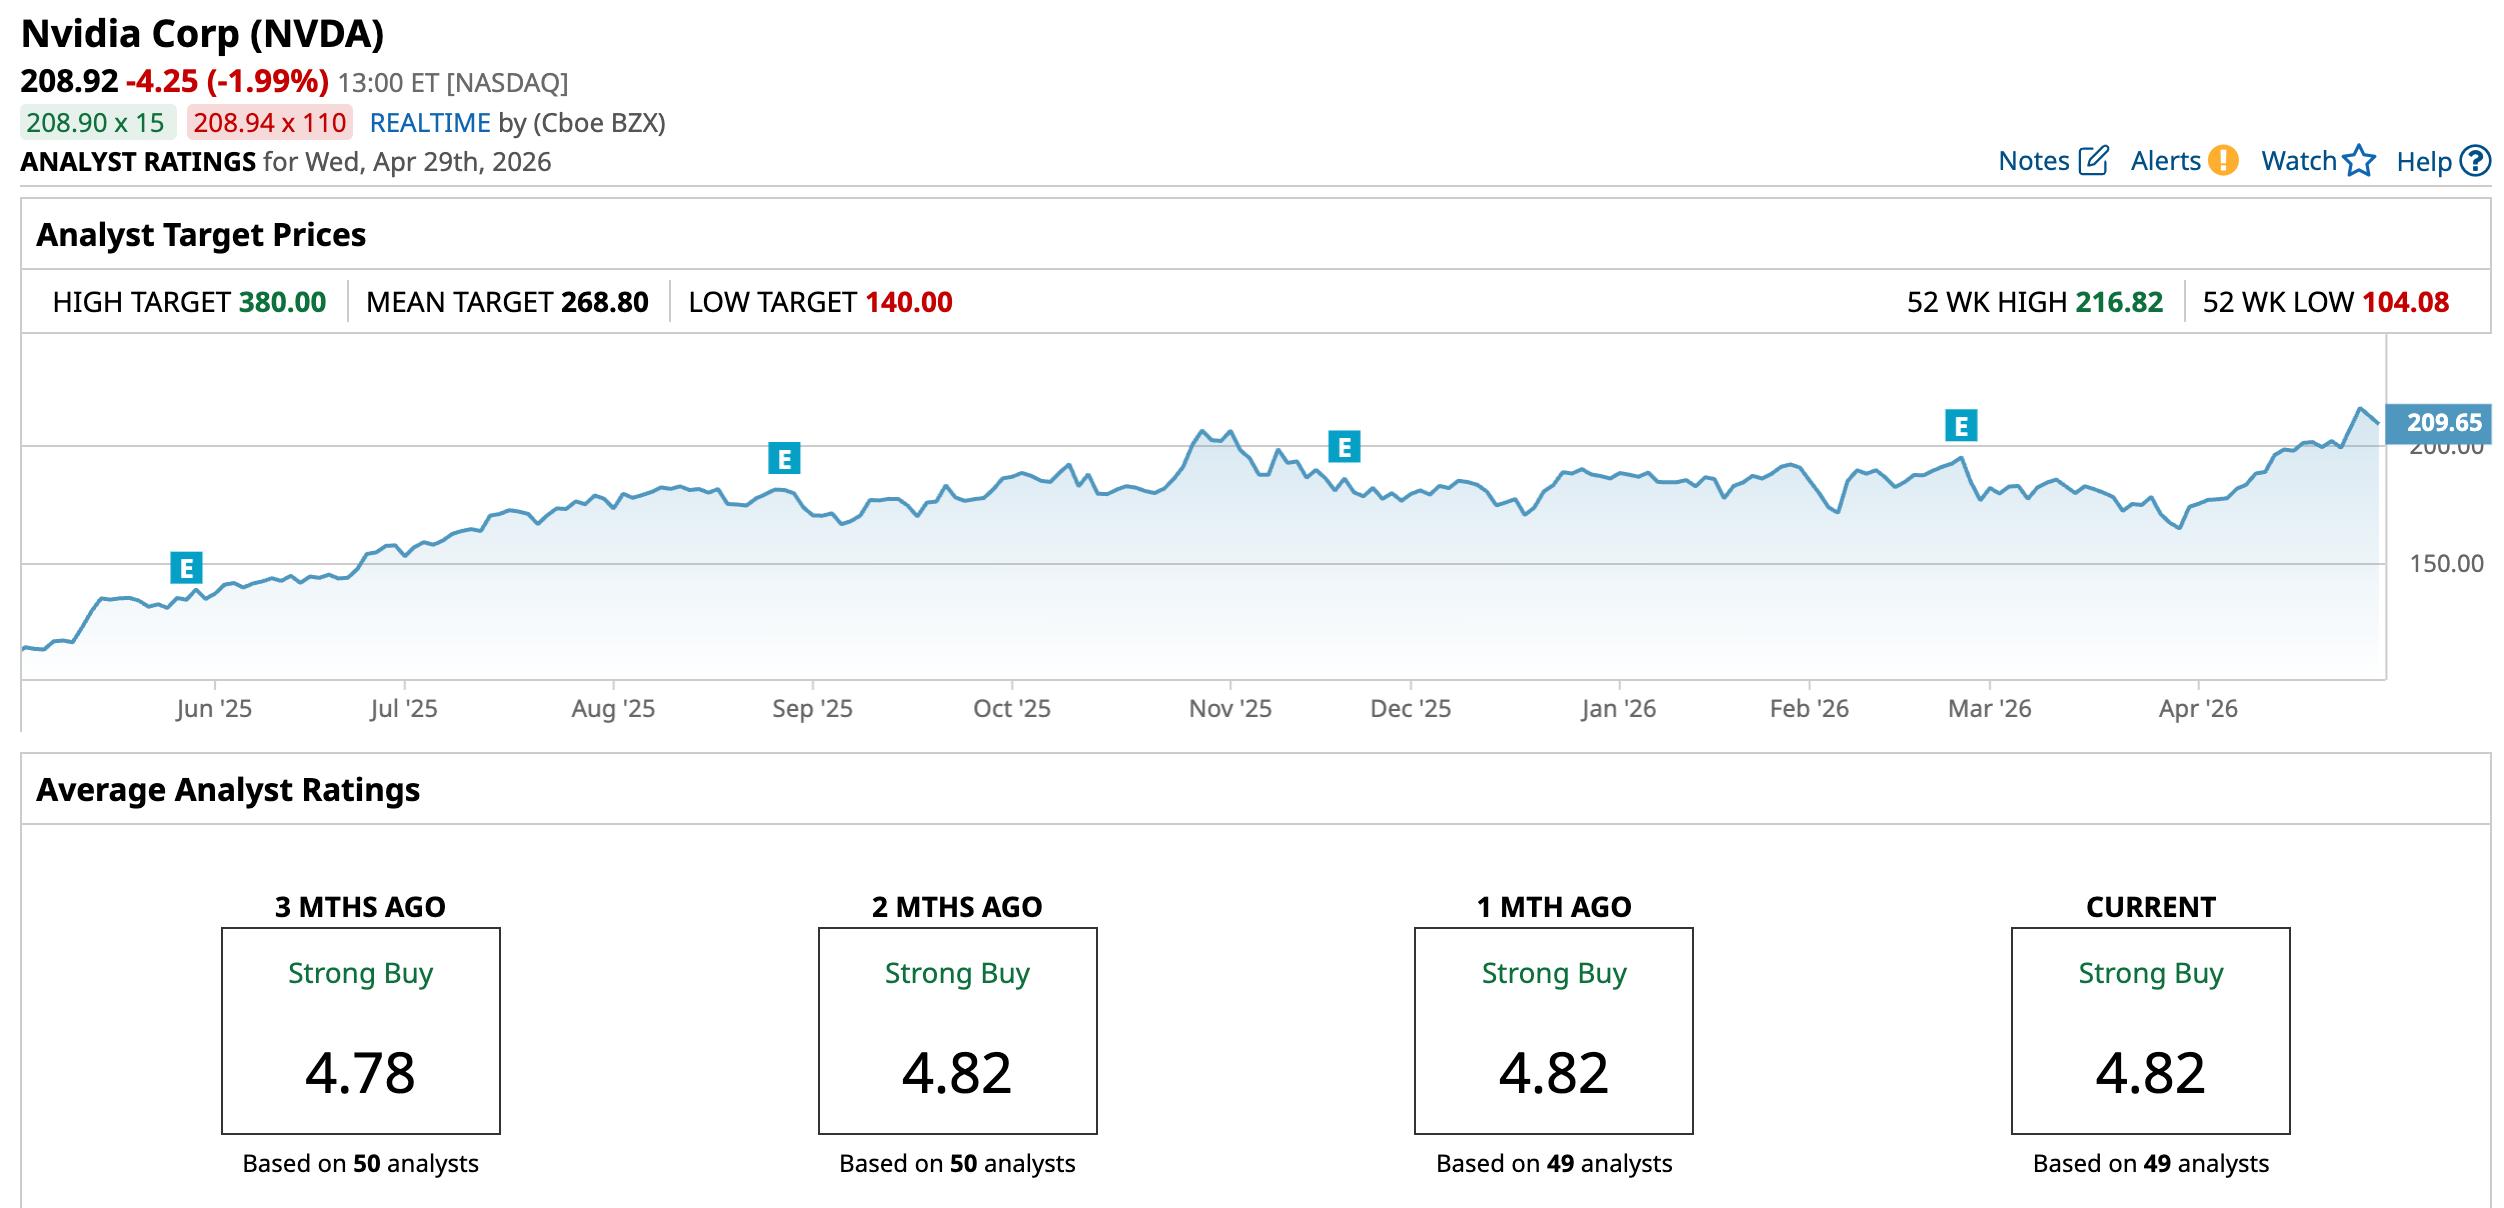
Task: Click the 209.65 price label on chart
Action: click(2441, 423)
